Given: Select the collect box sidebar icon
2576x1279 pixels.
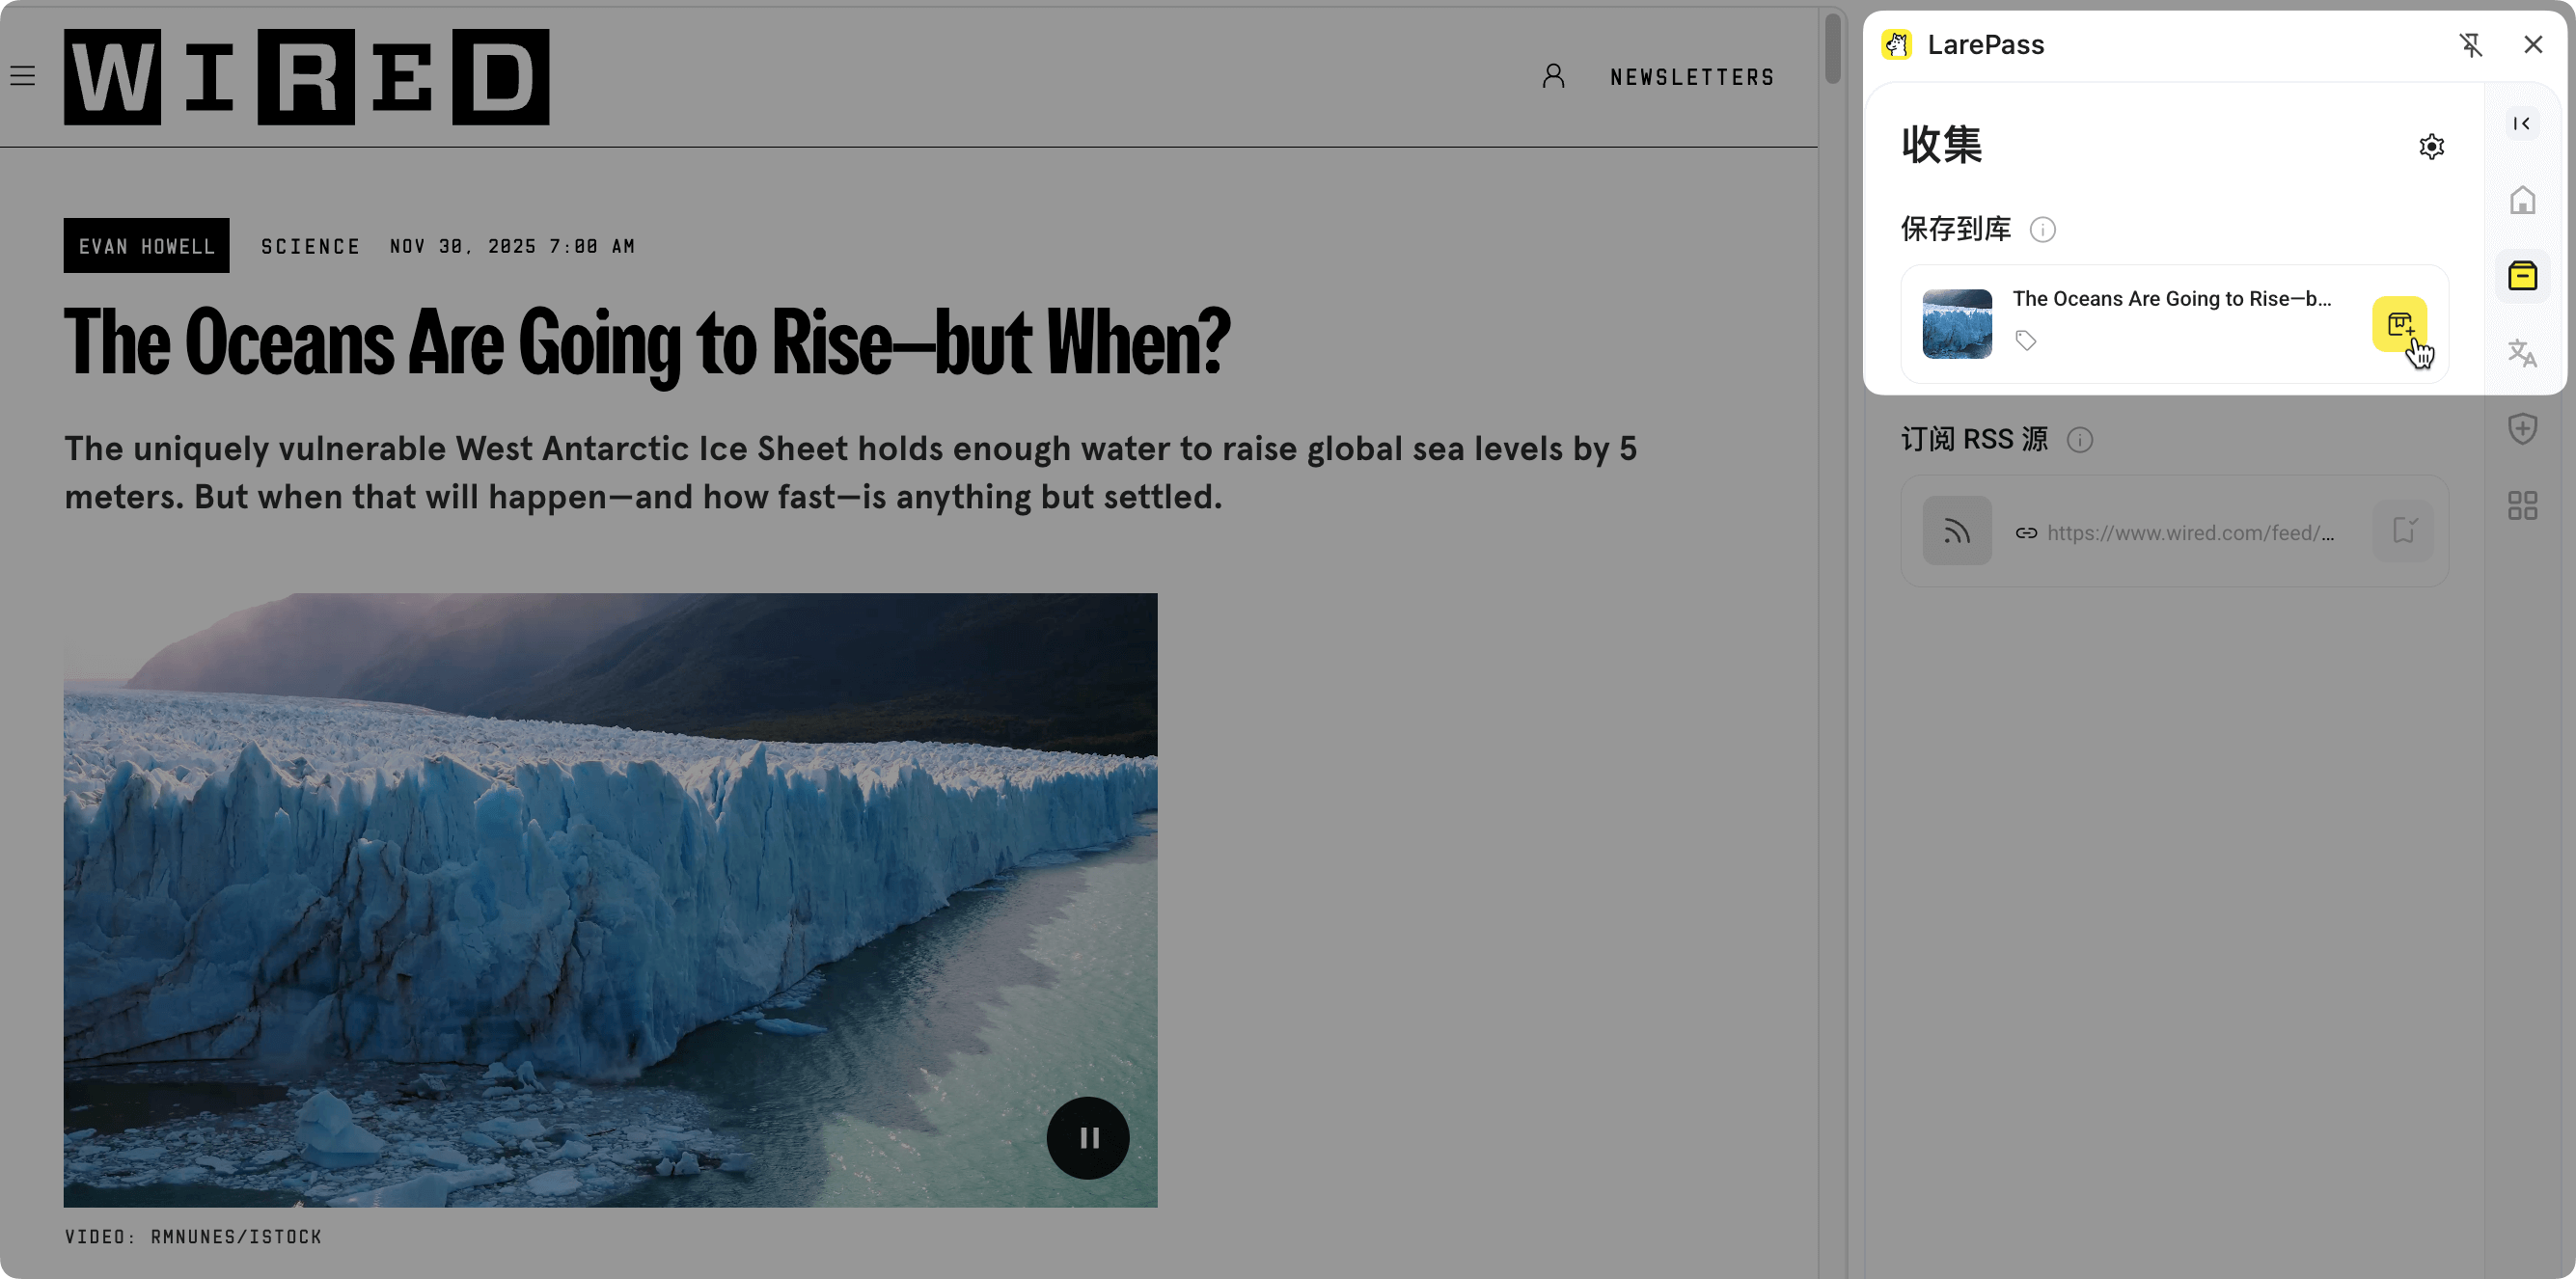Looking at the screenshot, I should click(x=2521, y=276).
